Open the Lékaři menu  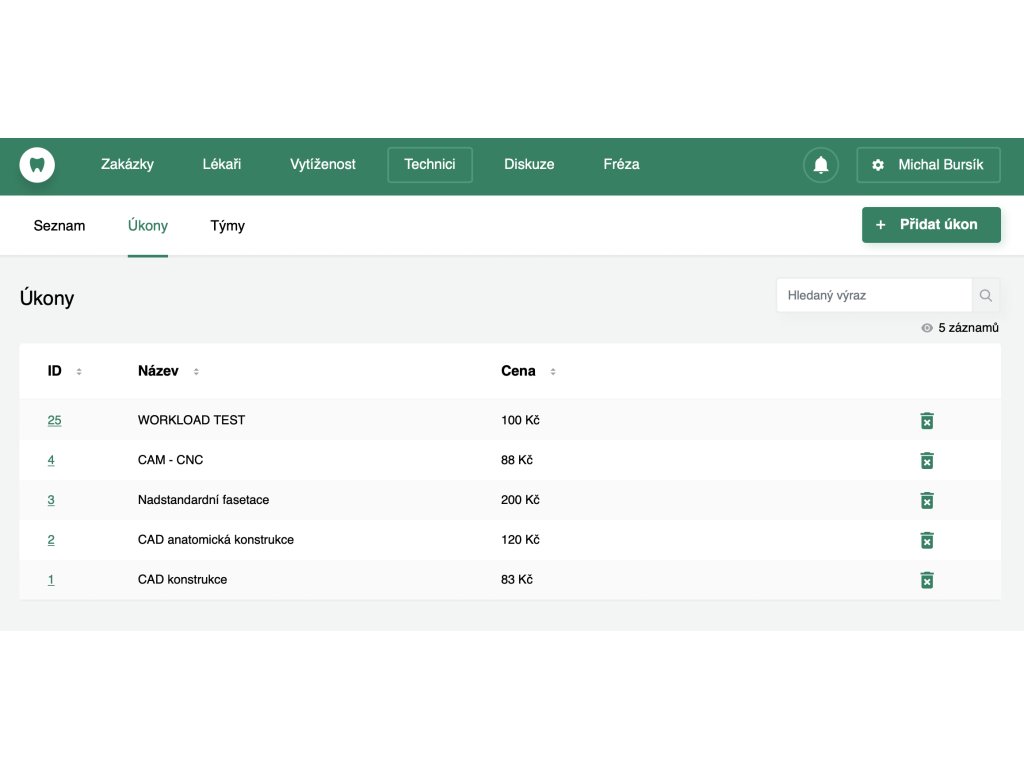pos(221,165)
